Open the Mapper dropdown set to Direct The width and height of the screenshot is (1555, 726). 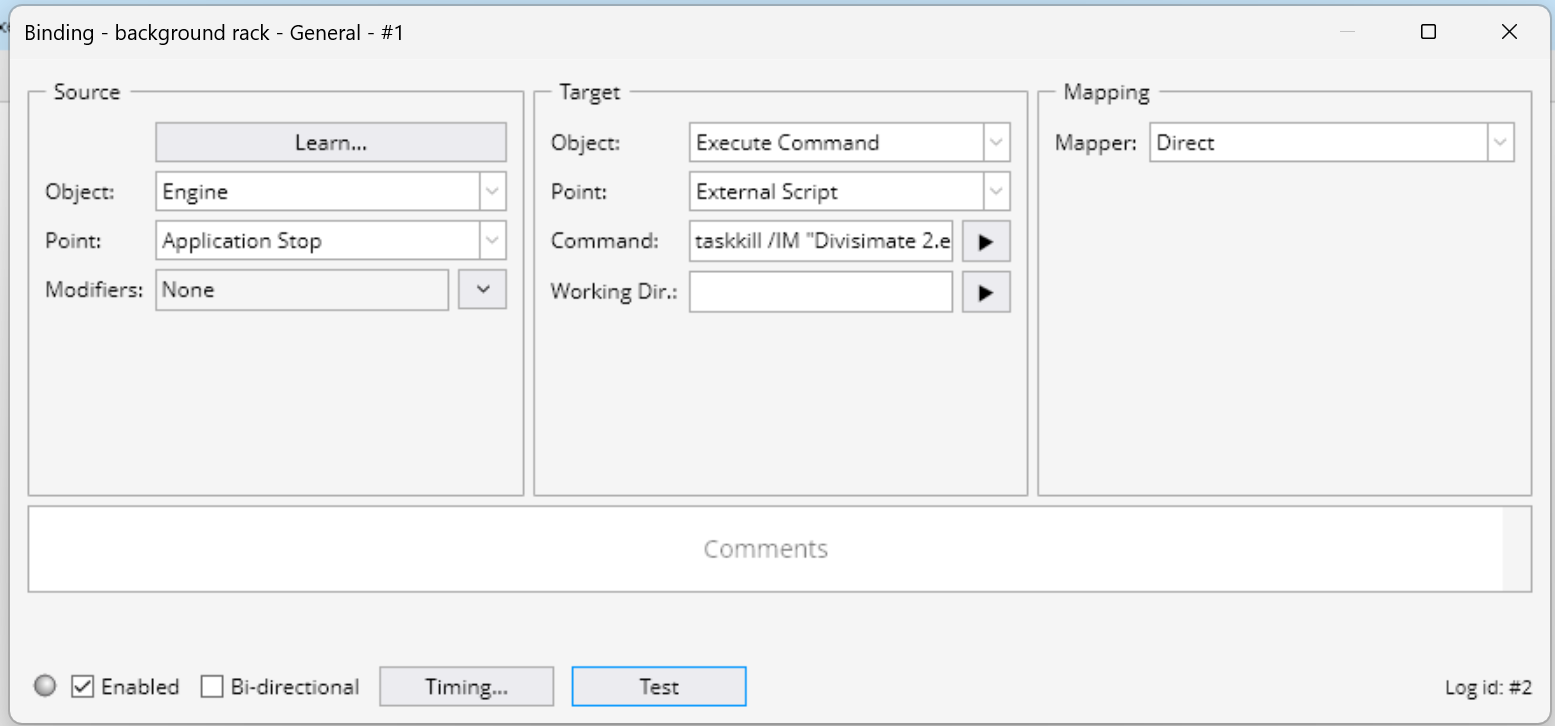1499,143
